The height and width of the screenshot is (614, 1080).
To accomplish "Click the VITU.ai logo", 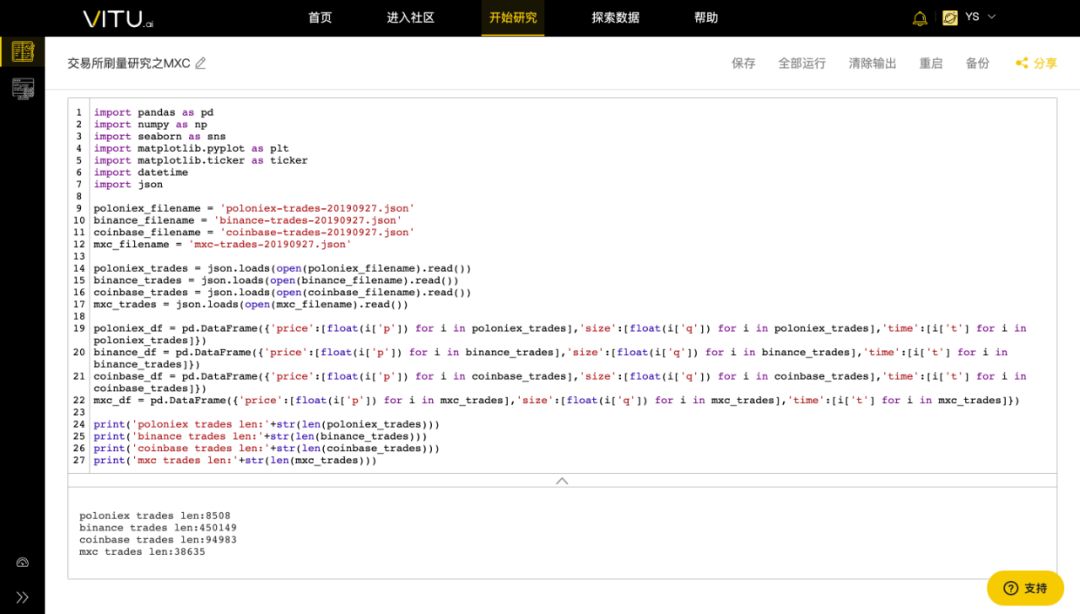I will click(118, 19).
